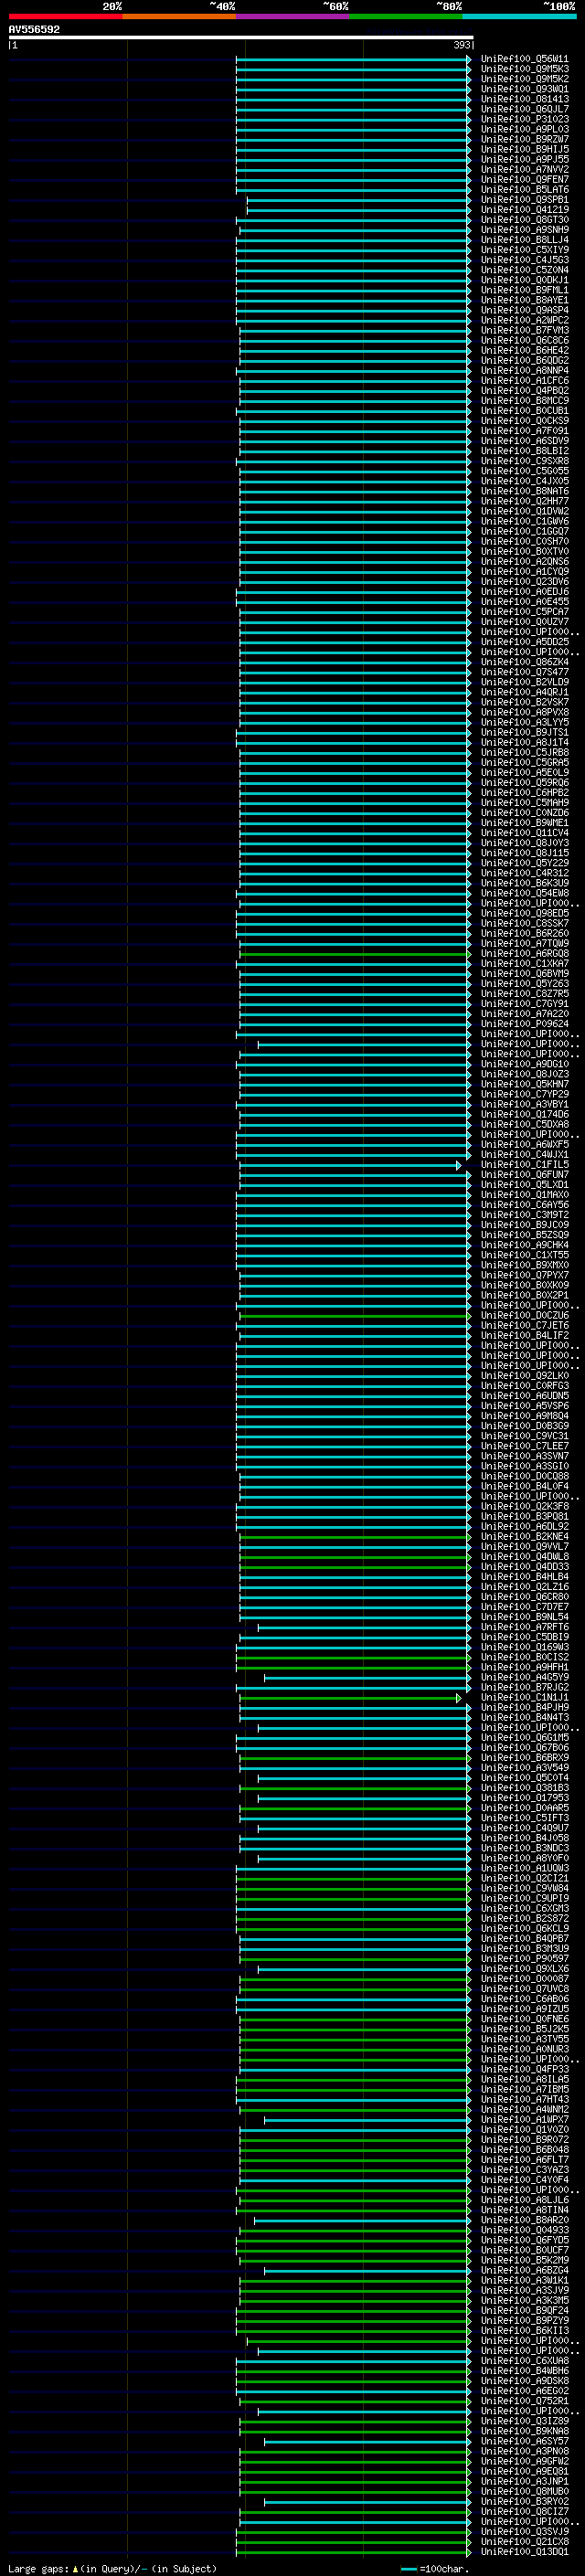Select UniRef100_Q04933 label
Viewport: 585px width, 2576px height.
tap(525, 2231)
